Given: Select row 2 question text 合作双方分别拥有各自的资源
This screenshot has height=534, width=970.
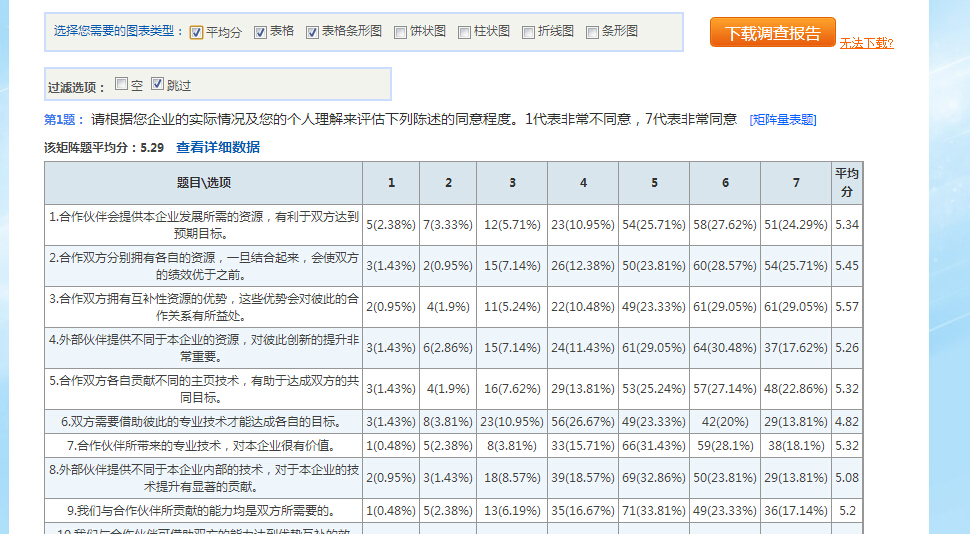Looking at the screenshot, I should tap(204, 266).
